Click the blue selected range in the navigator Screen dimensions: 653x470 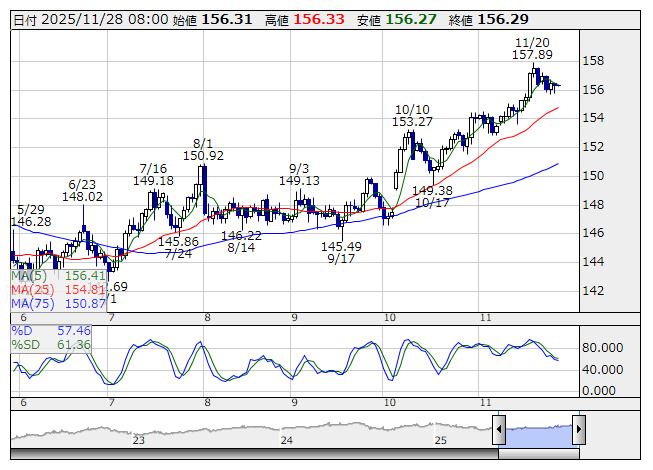coord(538,431)
